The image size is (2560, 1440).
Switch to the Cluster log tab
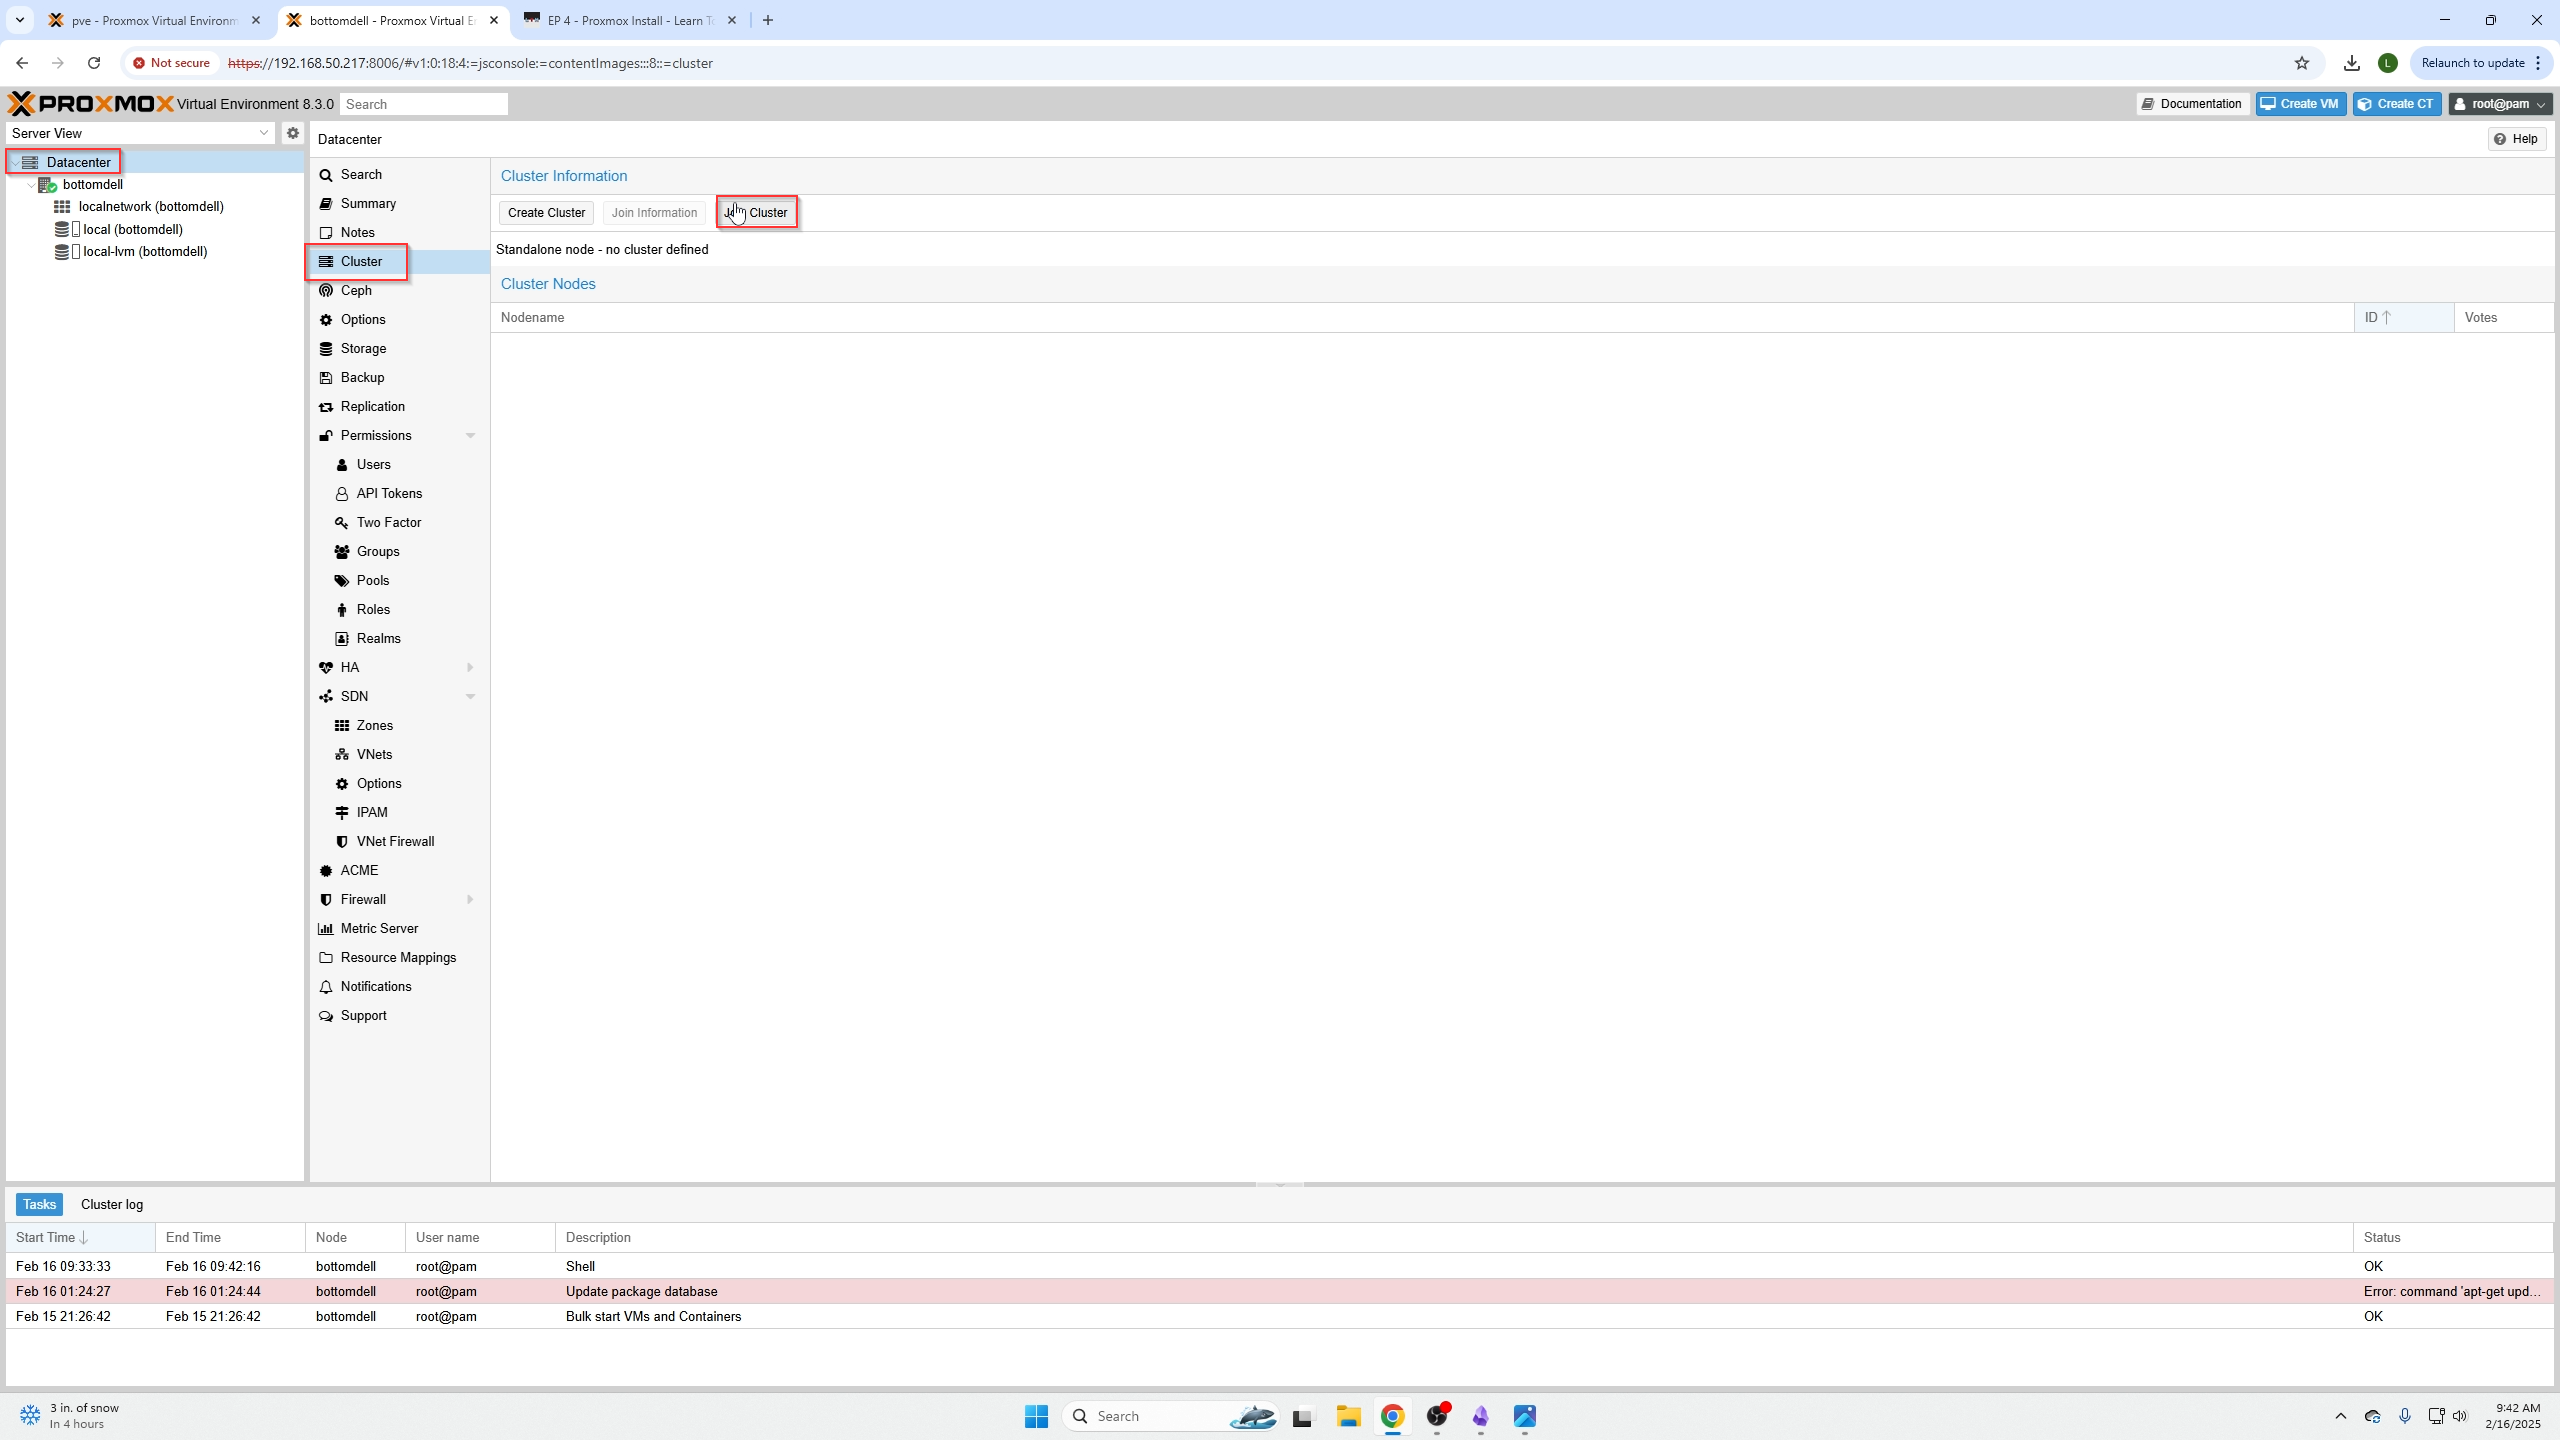click(x=112, y=1204)
